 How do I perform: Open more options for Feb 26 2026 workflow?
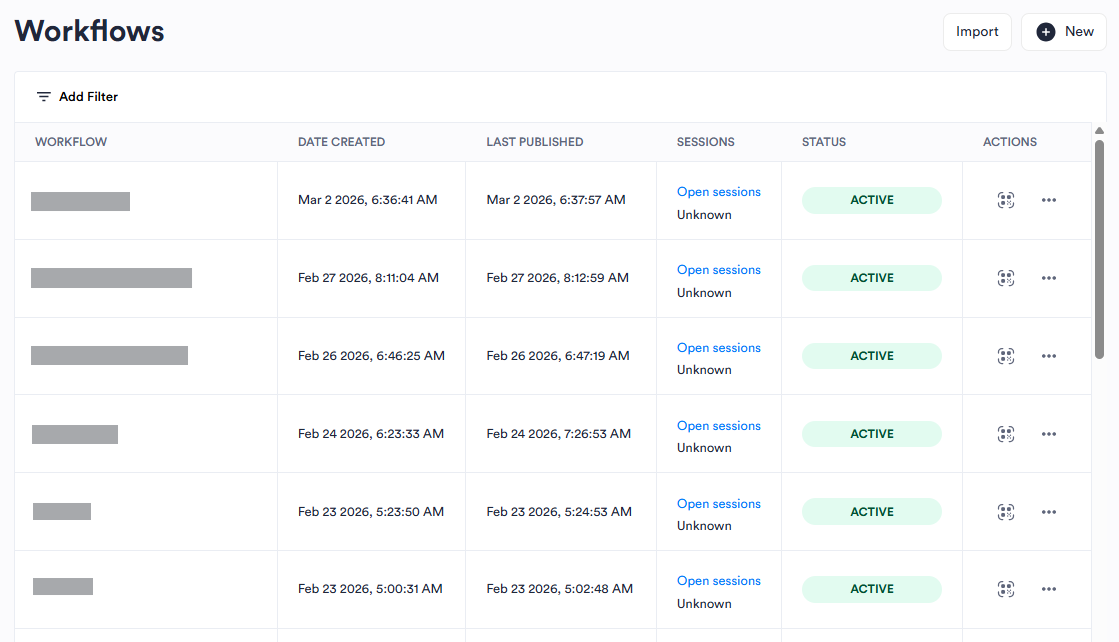point(1048,356)
